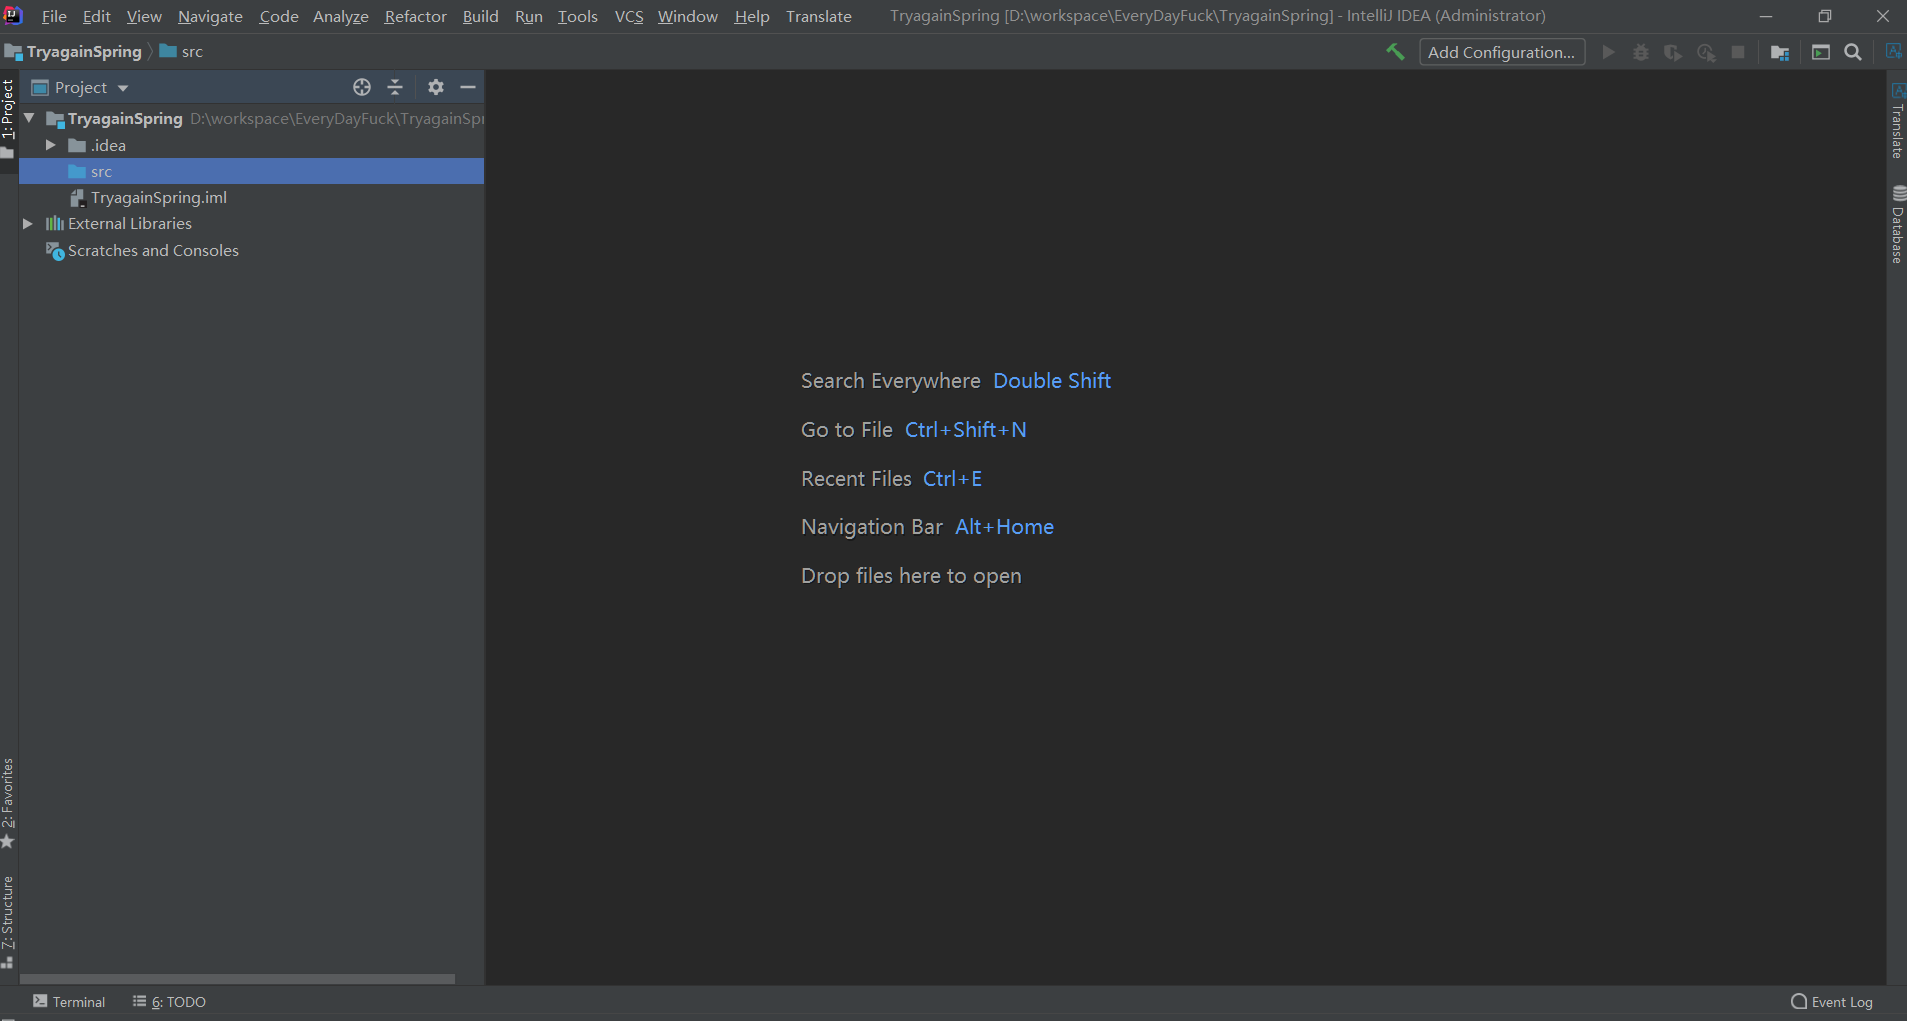The height and width of the screenshot is (1021, 1907).
Task: Open the Code menu
Action: pos(279,17)
